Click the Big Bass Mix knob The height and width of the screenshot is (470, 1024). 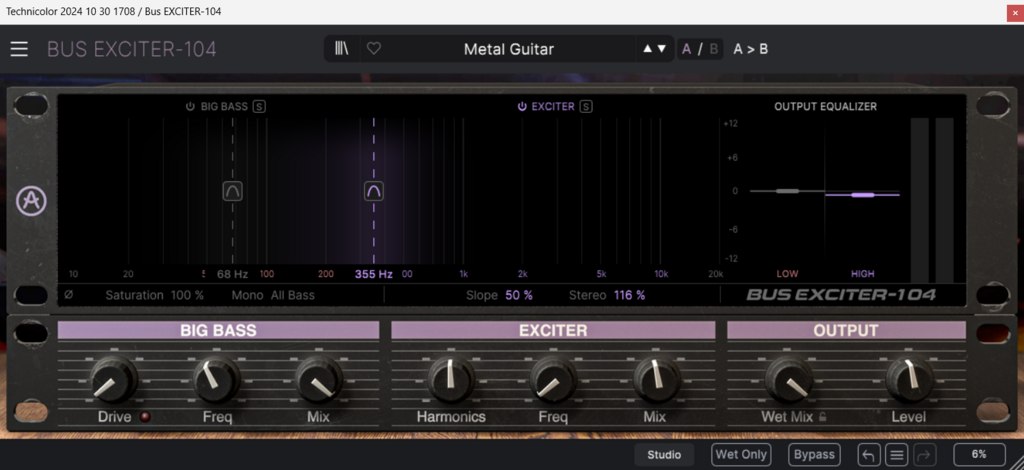coord(319,379)
